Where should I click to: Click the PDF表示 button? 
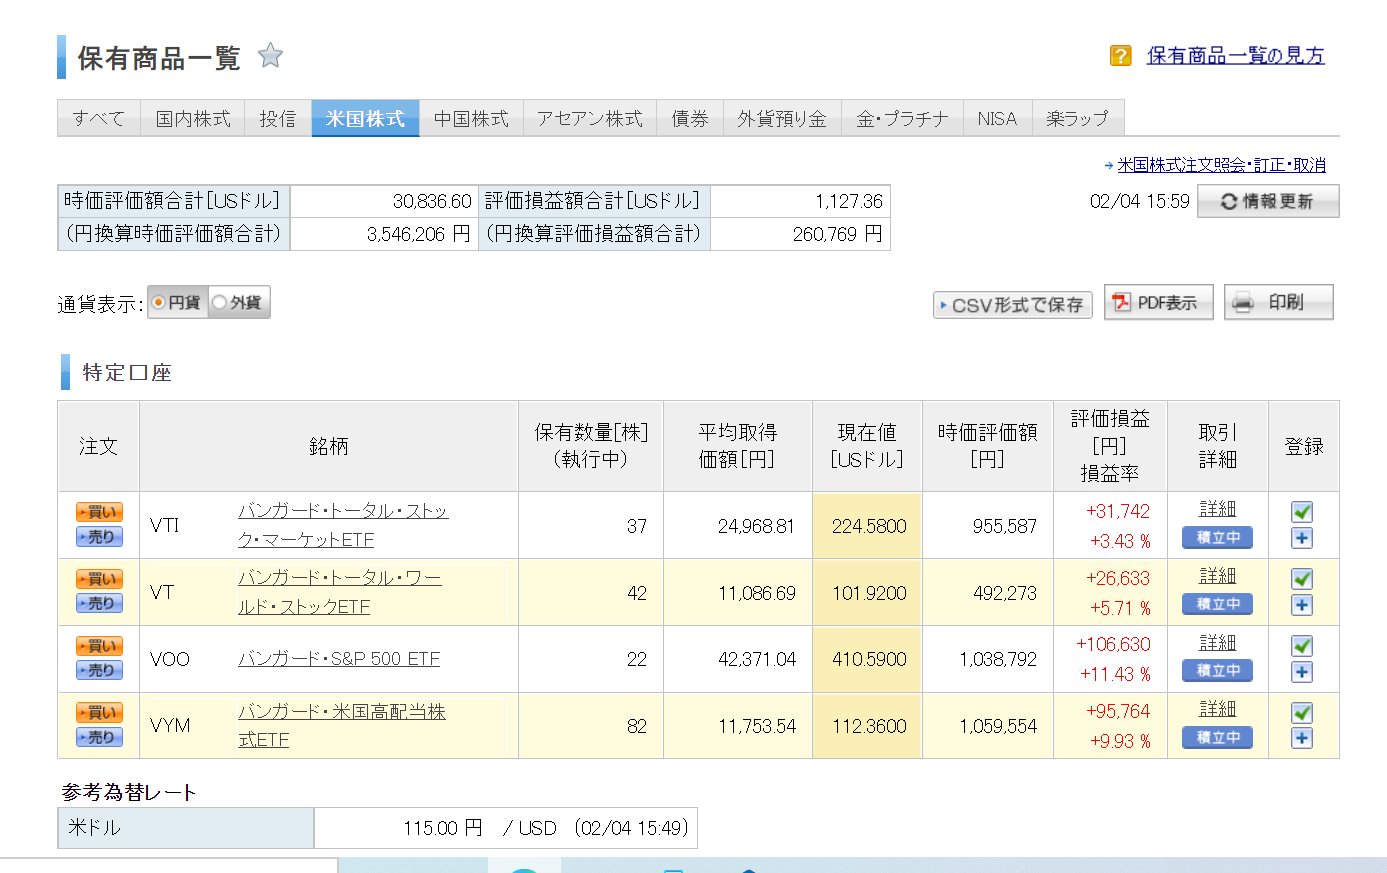pos(1158,302)
